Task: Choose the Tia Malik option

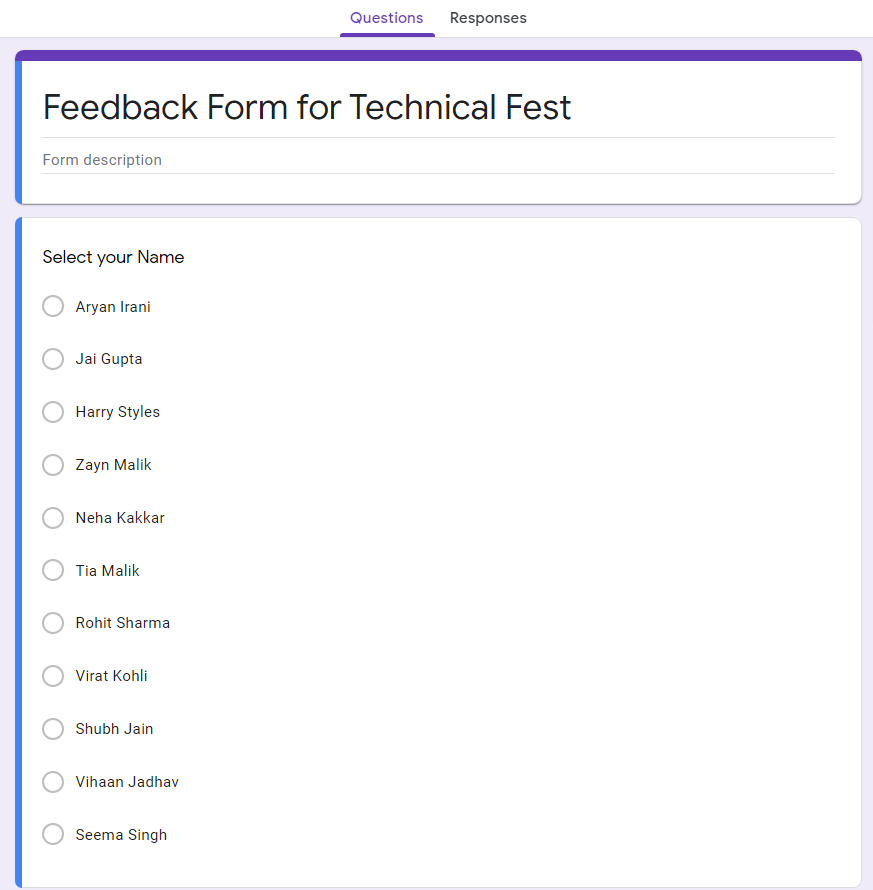Action: [x=53, y=570]
